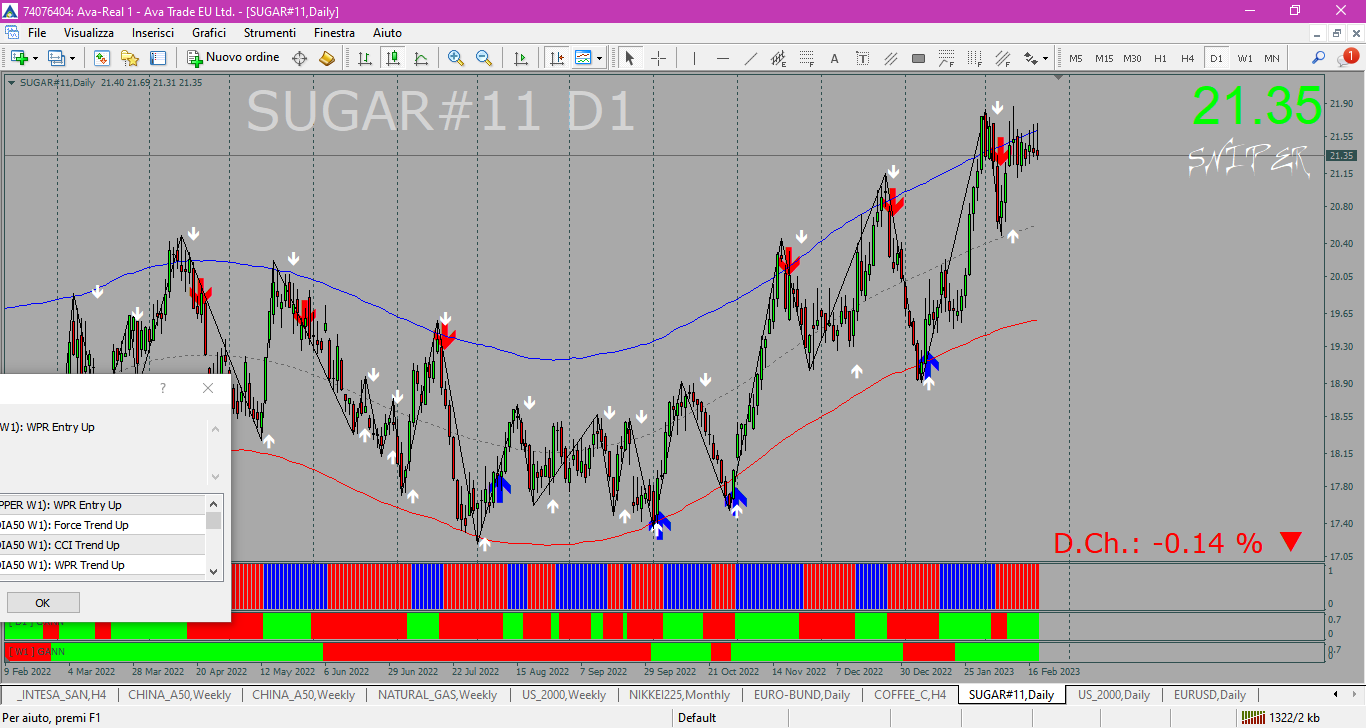Toggle chart shift button
Screen dimensions: 1366x728
(x=556, y=58)
